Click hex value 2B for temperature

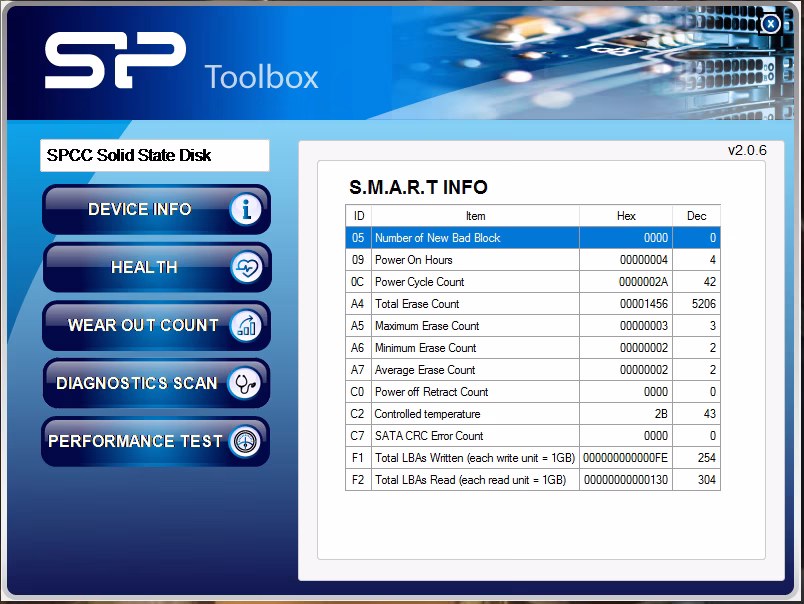[661, 414]
